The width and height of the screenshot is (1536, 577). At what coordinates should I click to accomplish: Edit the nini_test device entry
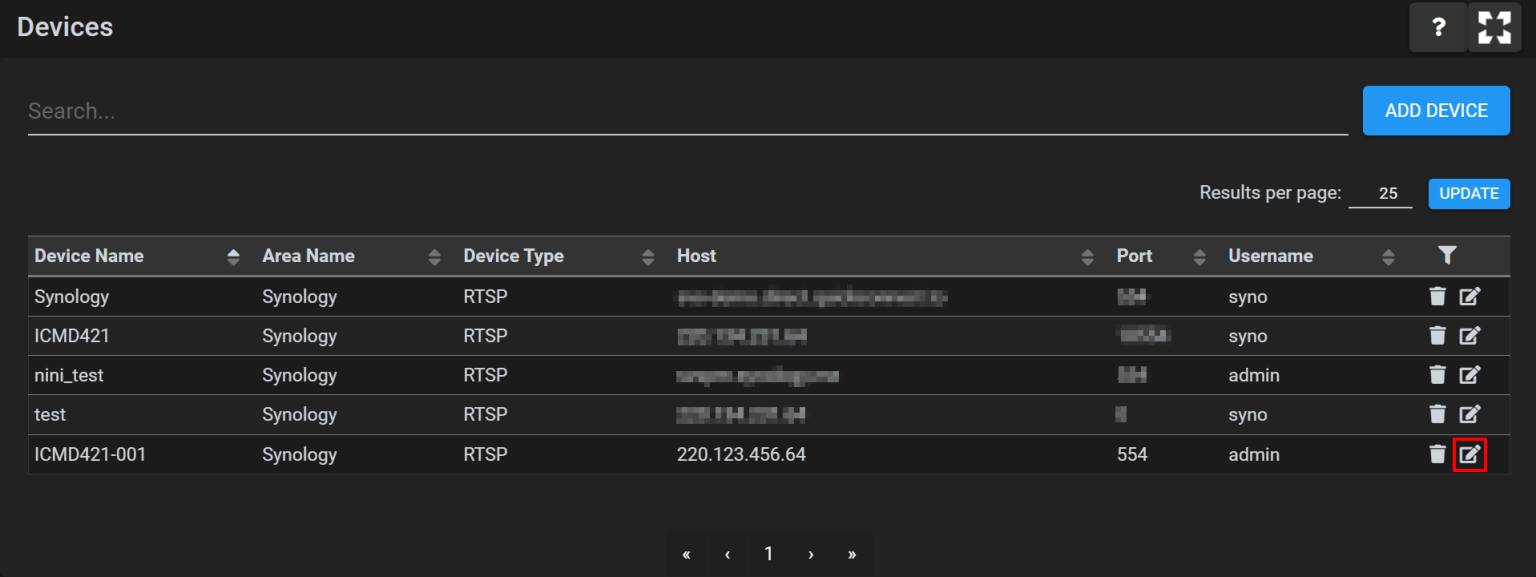click(x=1469, y=375)
